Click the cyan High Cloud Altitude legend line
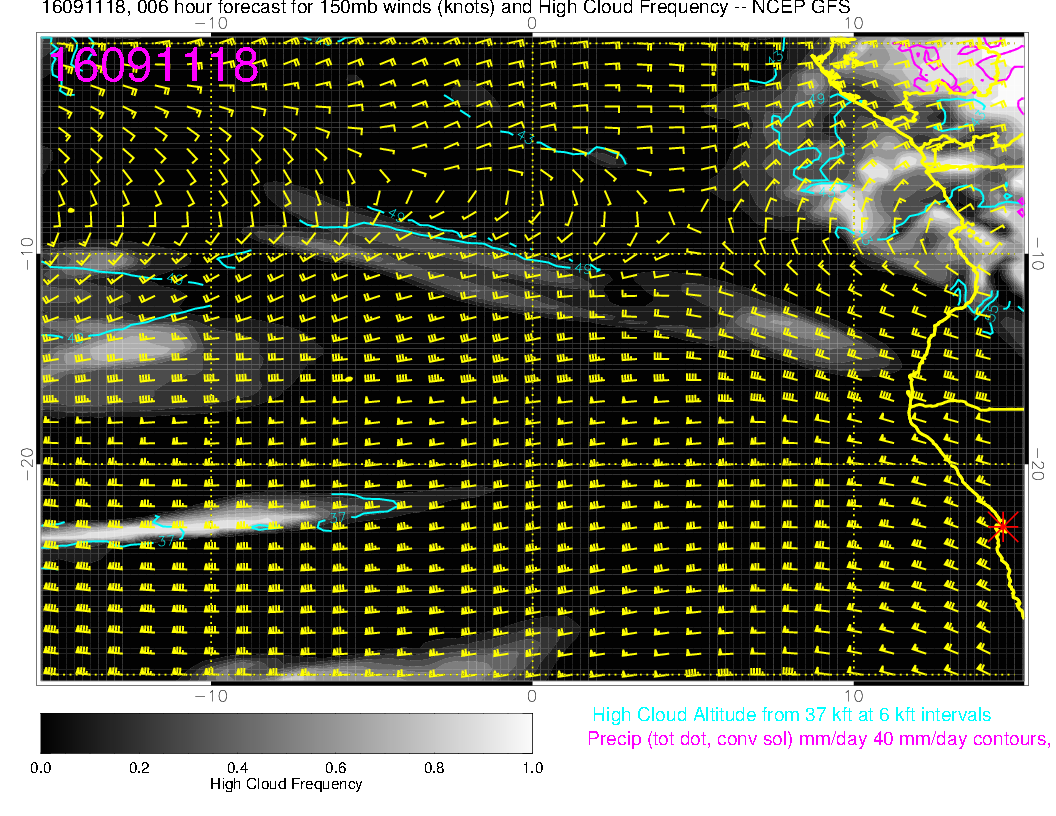This screenshot has width=1056, height=816. pyautogui.click(x=791, y=715)
